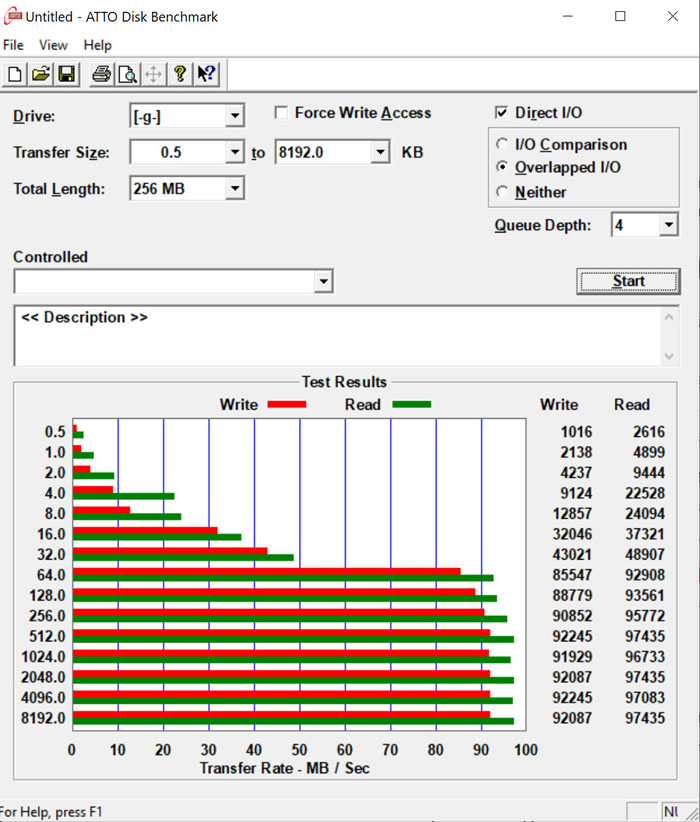Expand the Queue Depth dropdown
The height and width of the screenshot is (822, 700).
668,226
